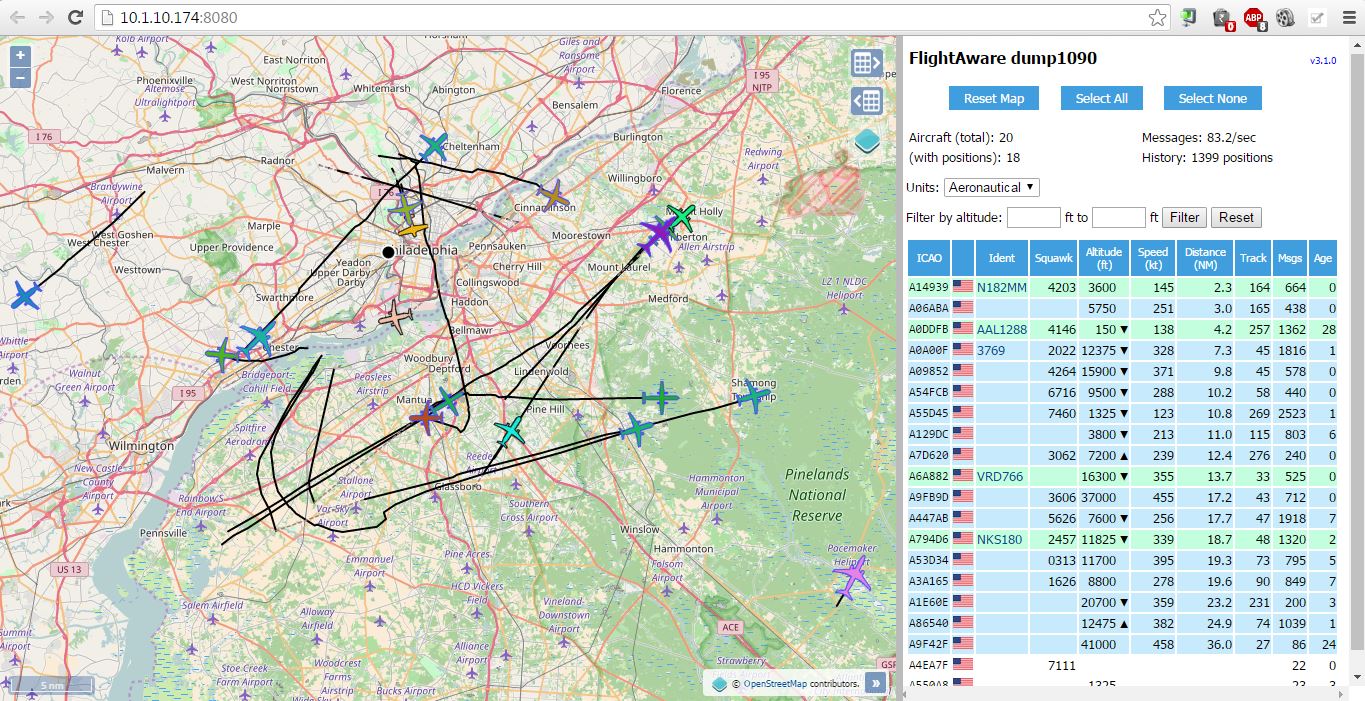
Task: Select aircraft row VRD766
Action: tap(1122, 476)
